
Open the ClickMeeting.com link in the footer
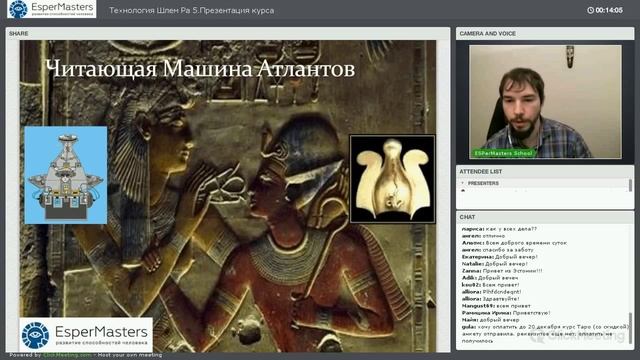[67, 355]
